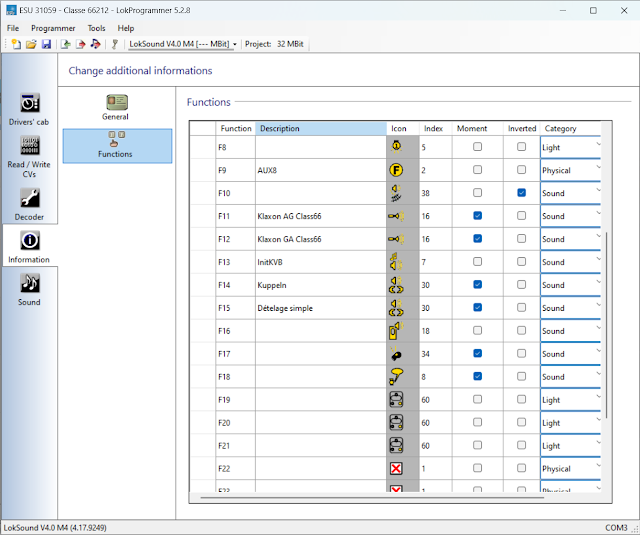Click the vertical scrollbar of the table
This screenshot has height=535, width=640.
[x=607, y=325]
